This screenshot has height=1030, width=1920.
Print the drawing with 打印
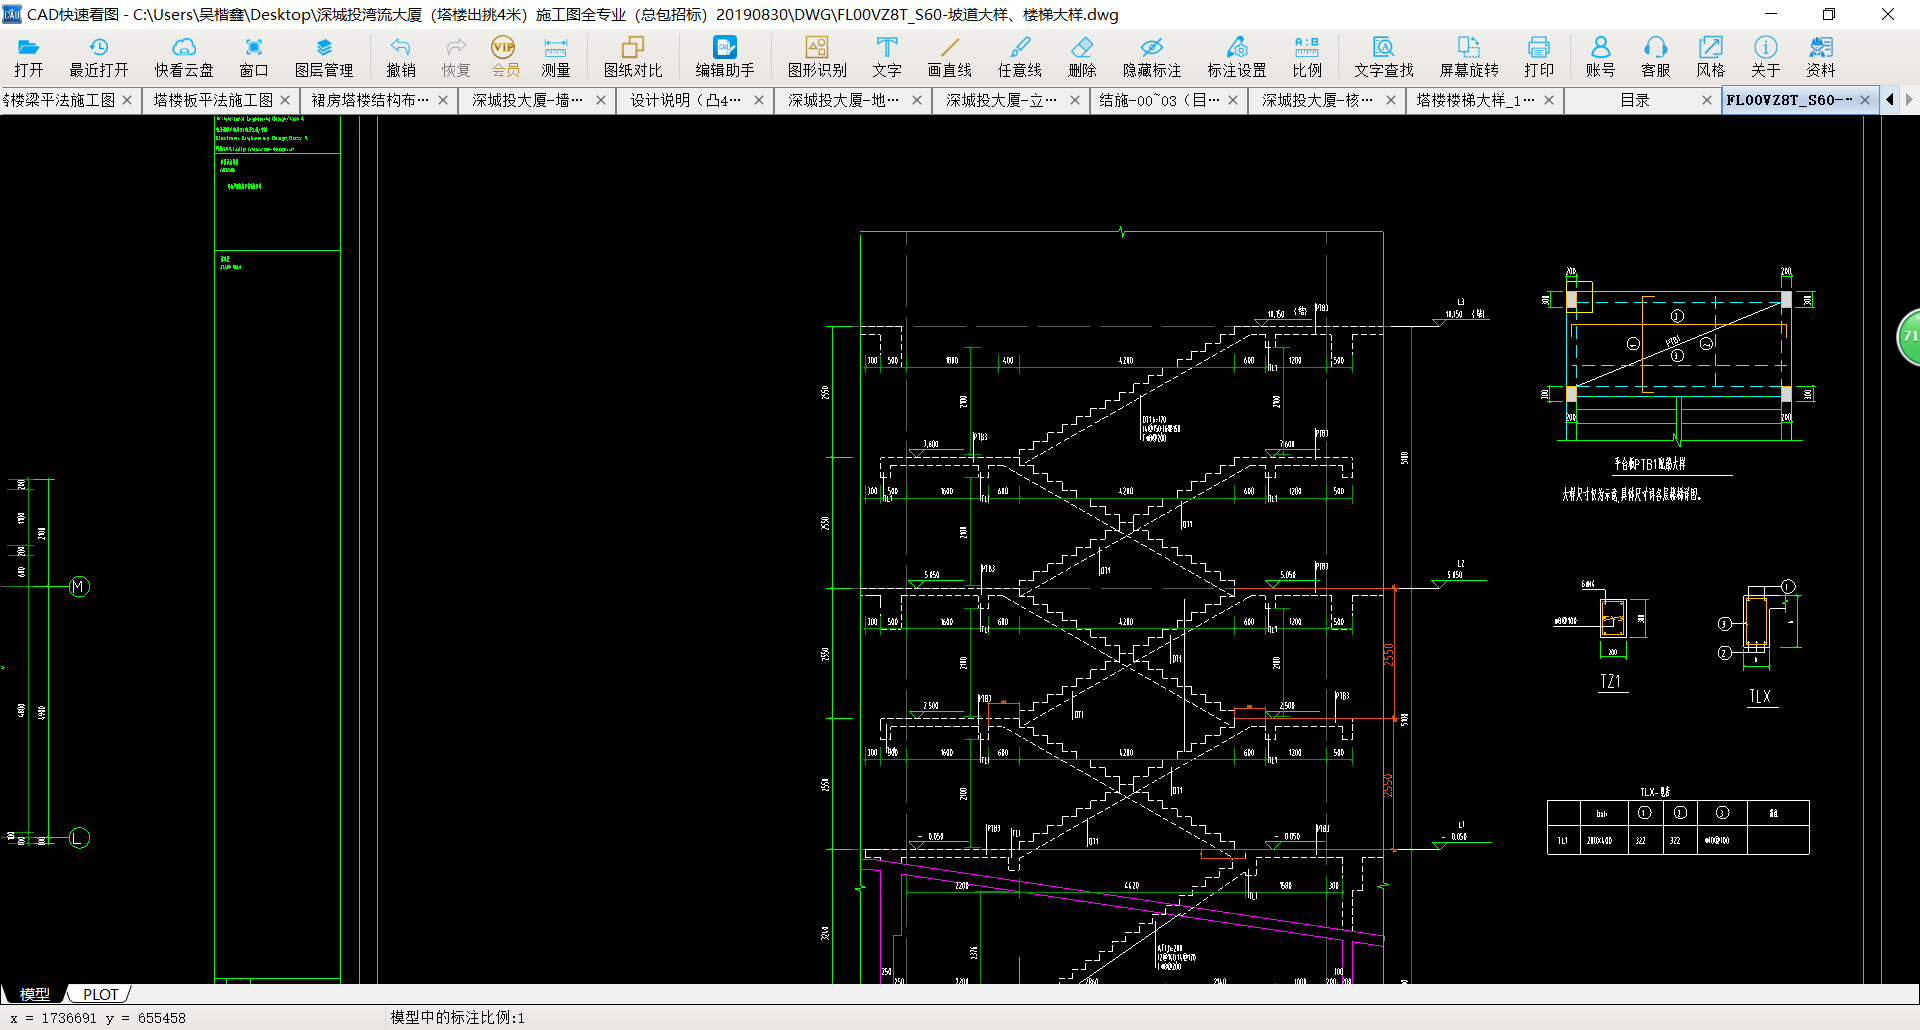[1539, 57]
